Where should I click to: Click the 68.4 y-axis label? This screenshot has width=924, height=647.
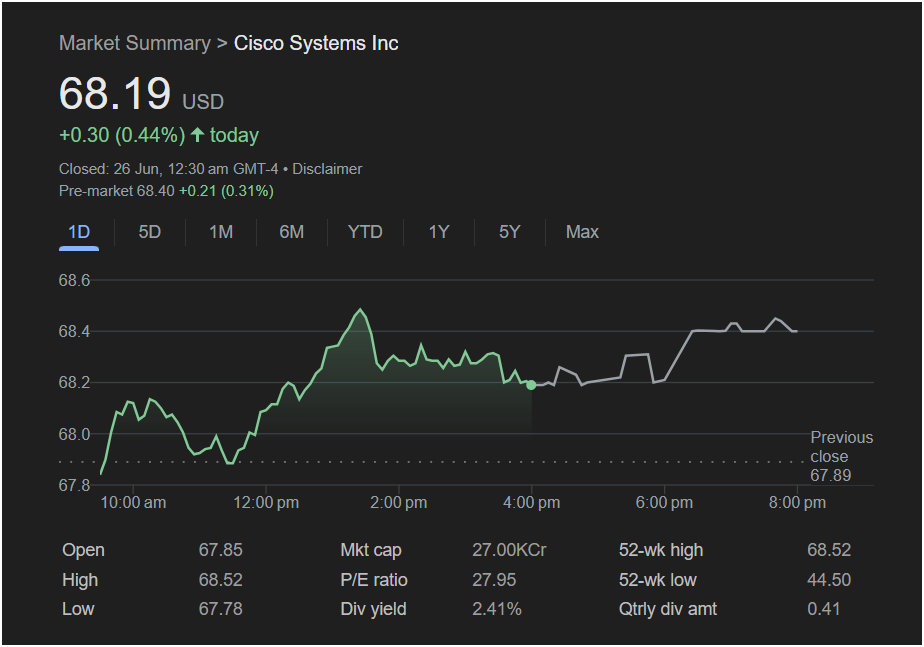coord(74,332)
